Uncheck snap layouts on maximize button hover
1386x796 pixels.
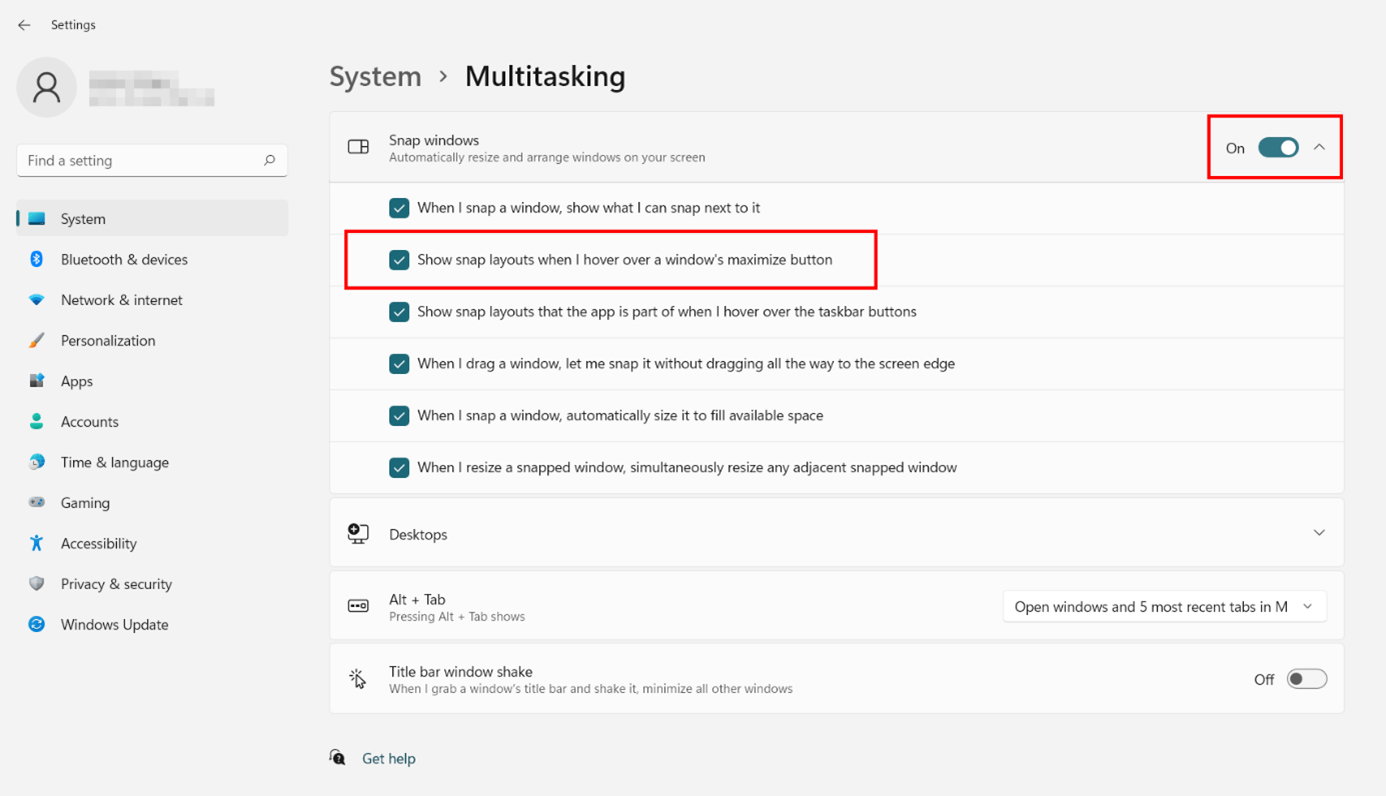point(399,260)
